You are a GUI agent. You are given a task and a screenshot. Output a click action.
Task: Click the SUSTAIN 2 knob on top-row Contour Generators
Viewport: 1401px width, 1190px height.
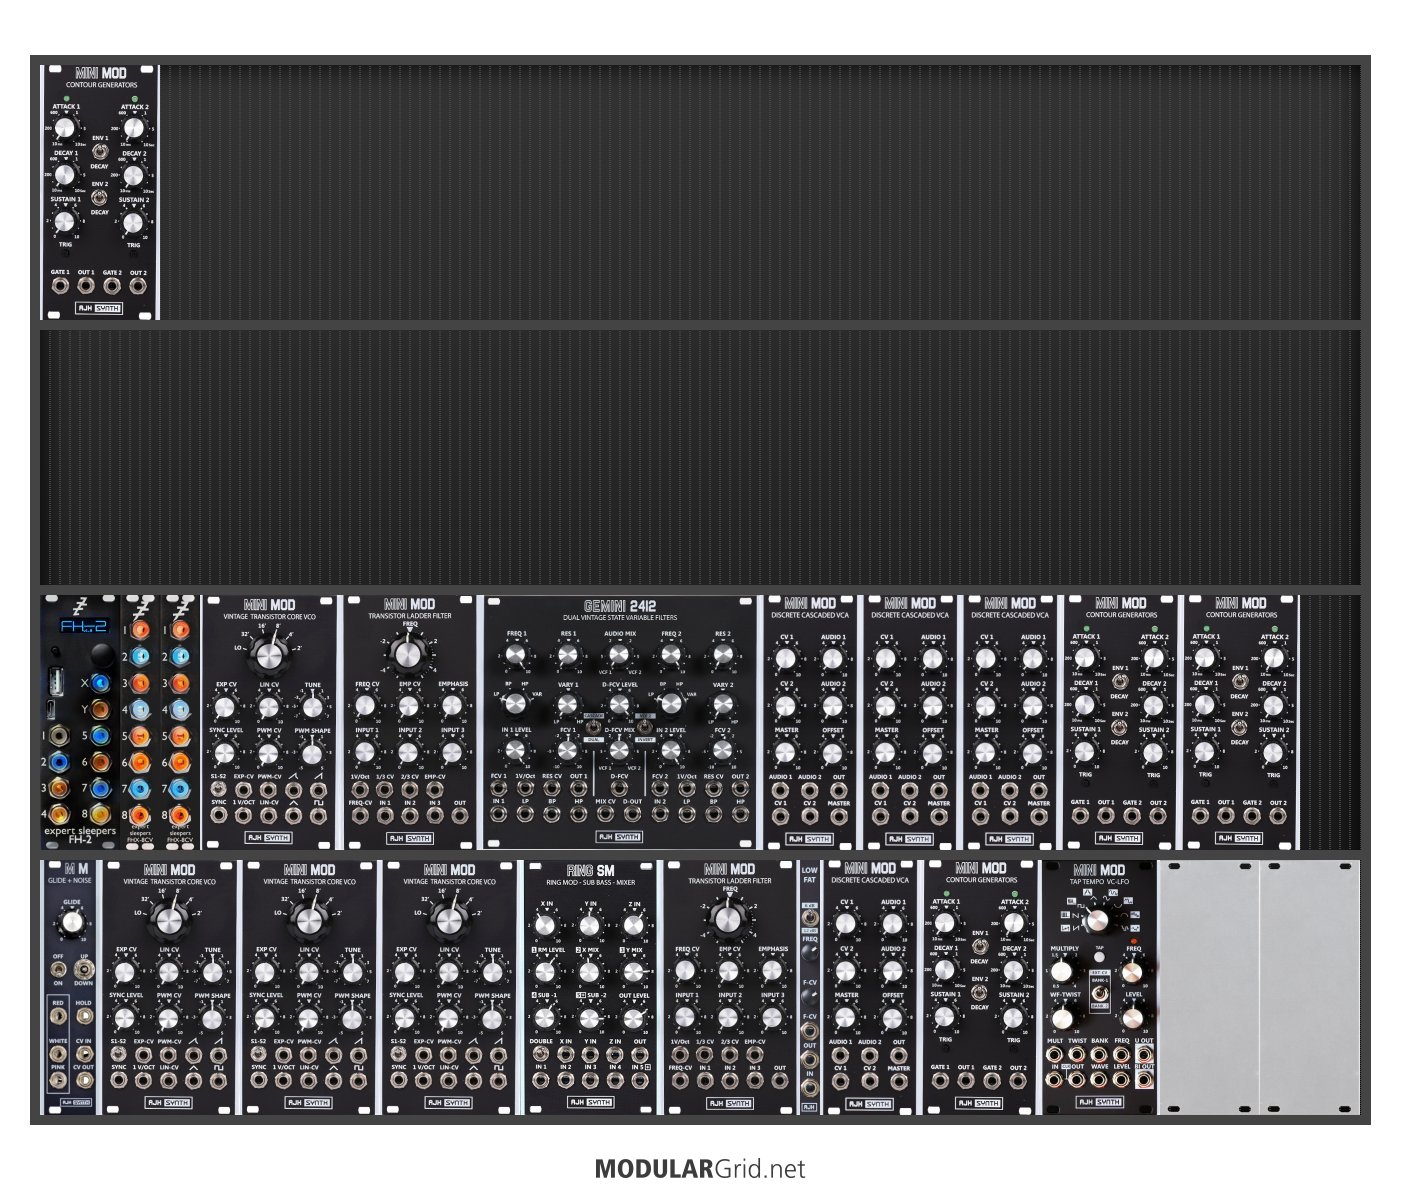click(x=133, y=222)
